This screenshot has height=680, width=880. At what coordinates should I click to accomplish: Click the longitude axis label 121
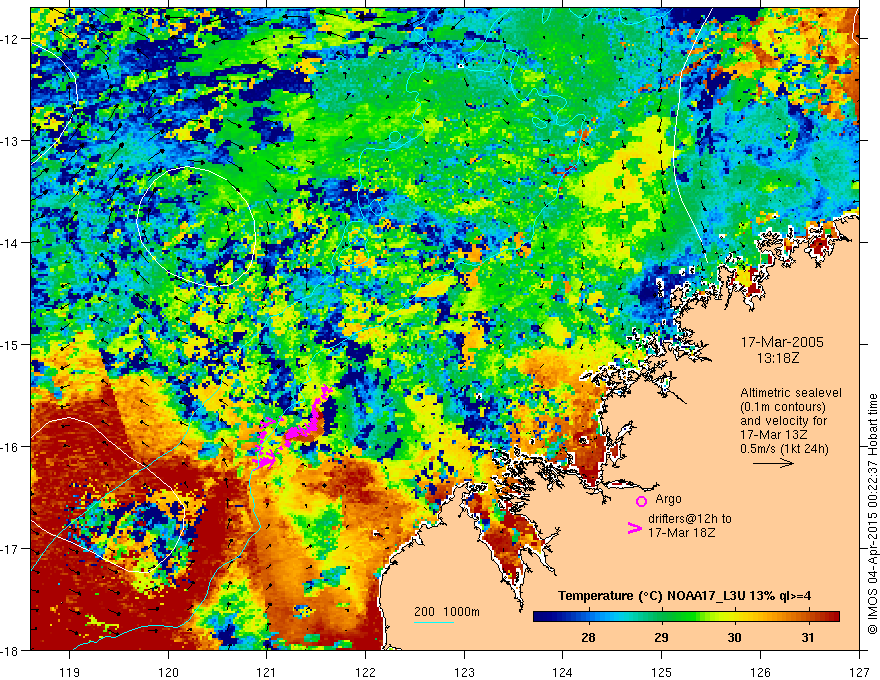(x=267, y=672)
